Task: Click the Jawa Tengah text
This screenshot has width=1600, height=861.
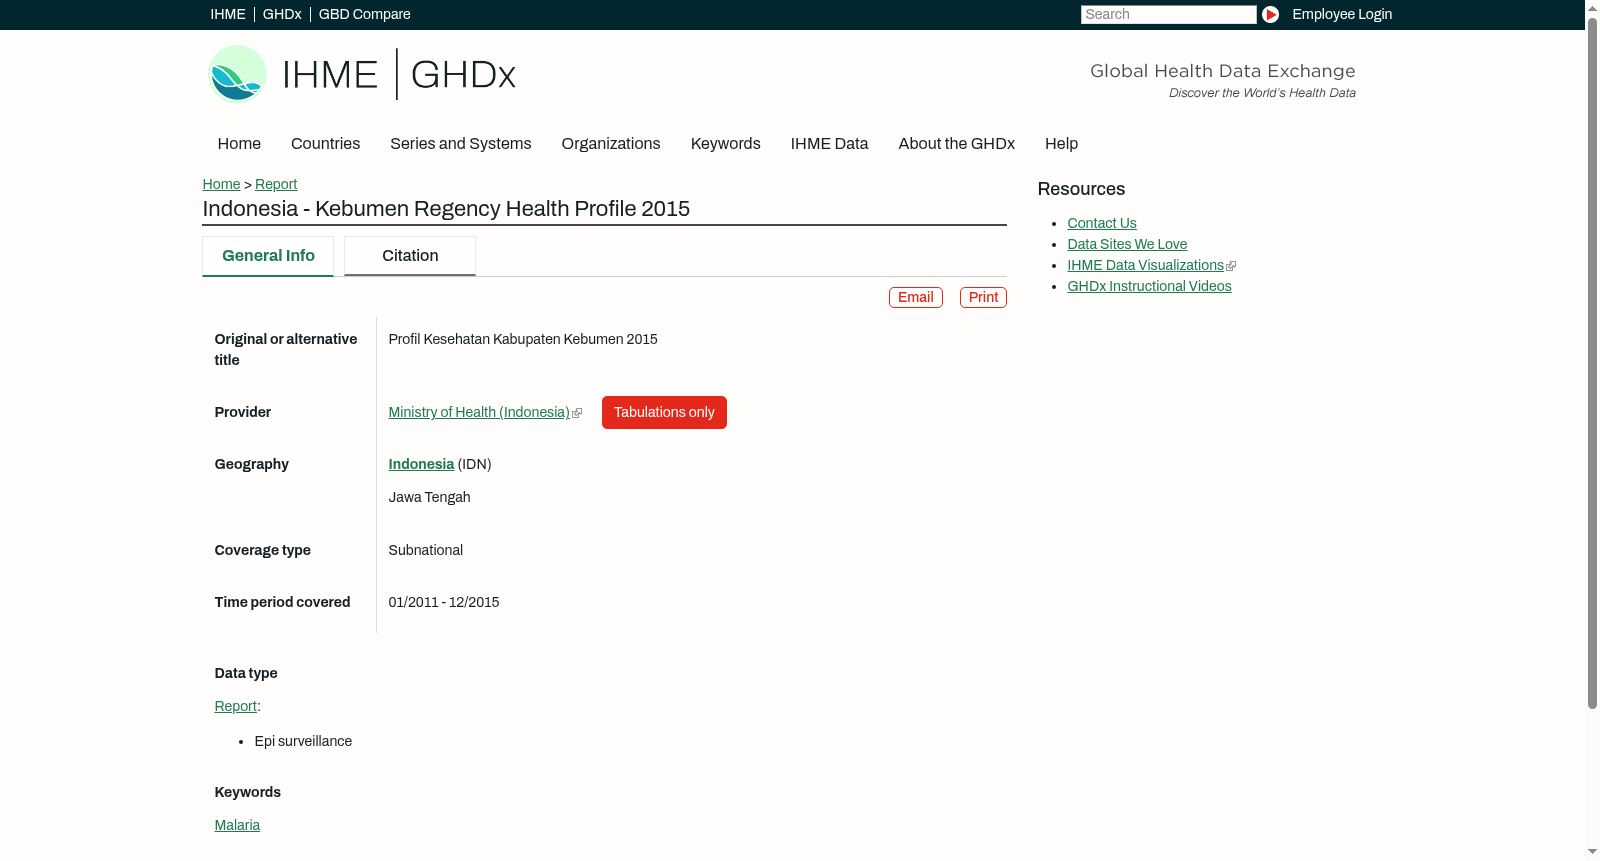Action: (x=429, y=497)
